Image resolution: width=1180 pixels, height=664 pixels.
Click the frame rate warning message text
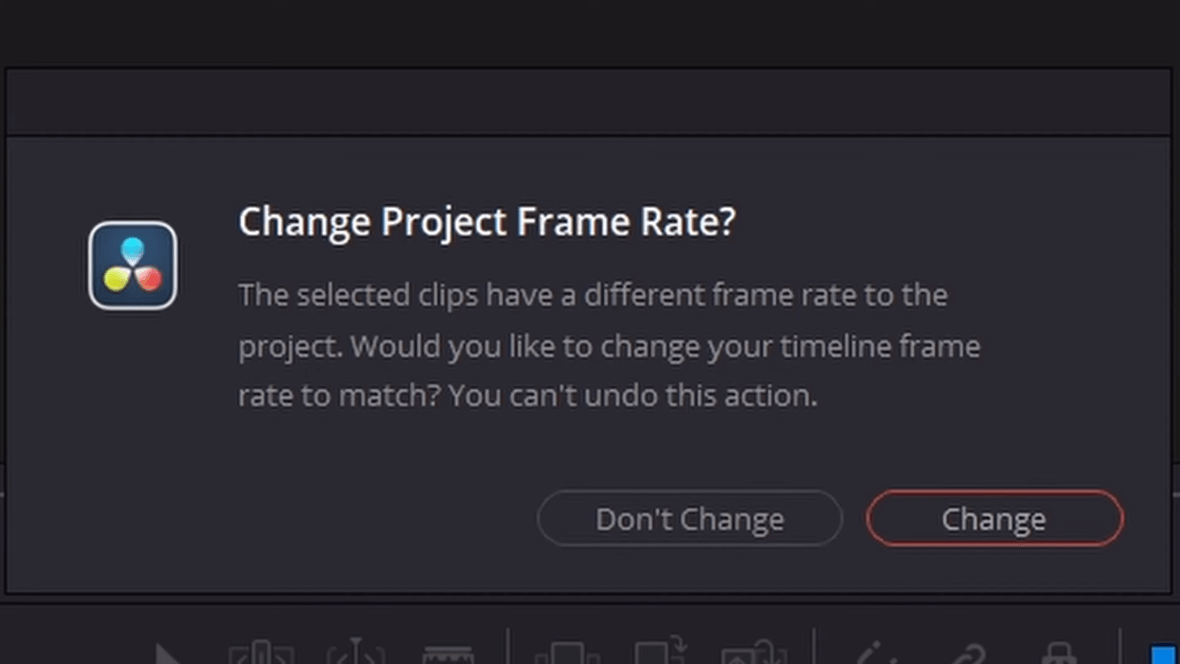point(610,345)
